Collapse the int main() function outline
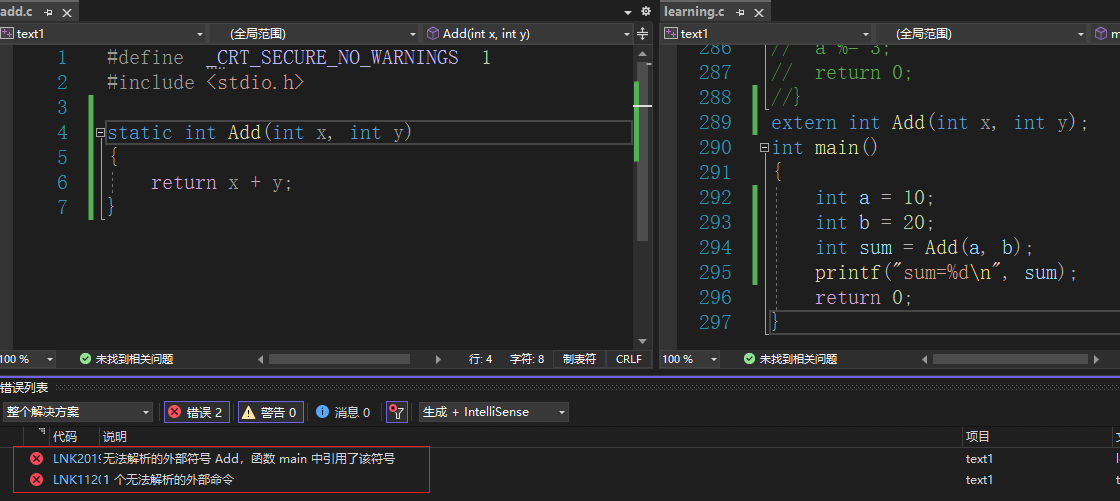Screen dimensions: 1120x501 pyautogui.click(x=764, y=148)
